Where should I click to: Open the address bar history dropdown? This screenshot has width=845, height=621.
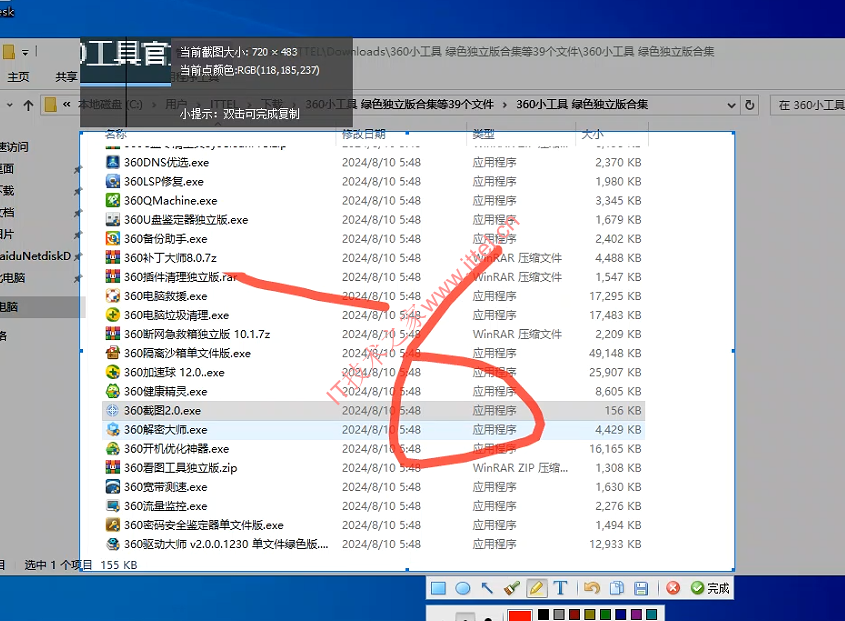tap(731, 105)
